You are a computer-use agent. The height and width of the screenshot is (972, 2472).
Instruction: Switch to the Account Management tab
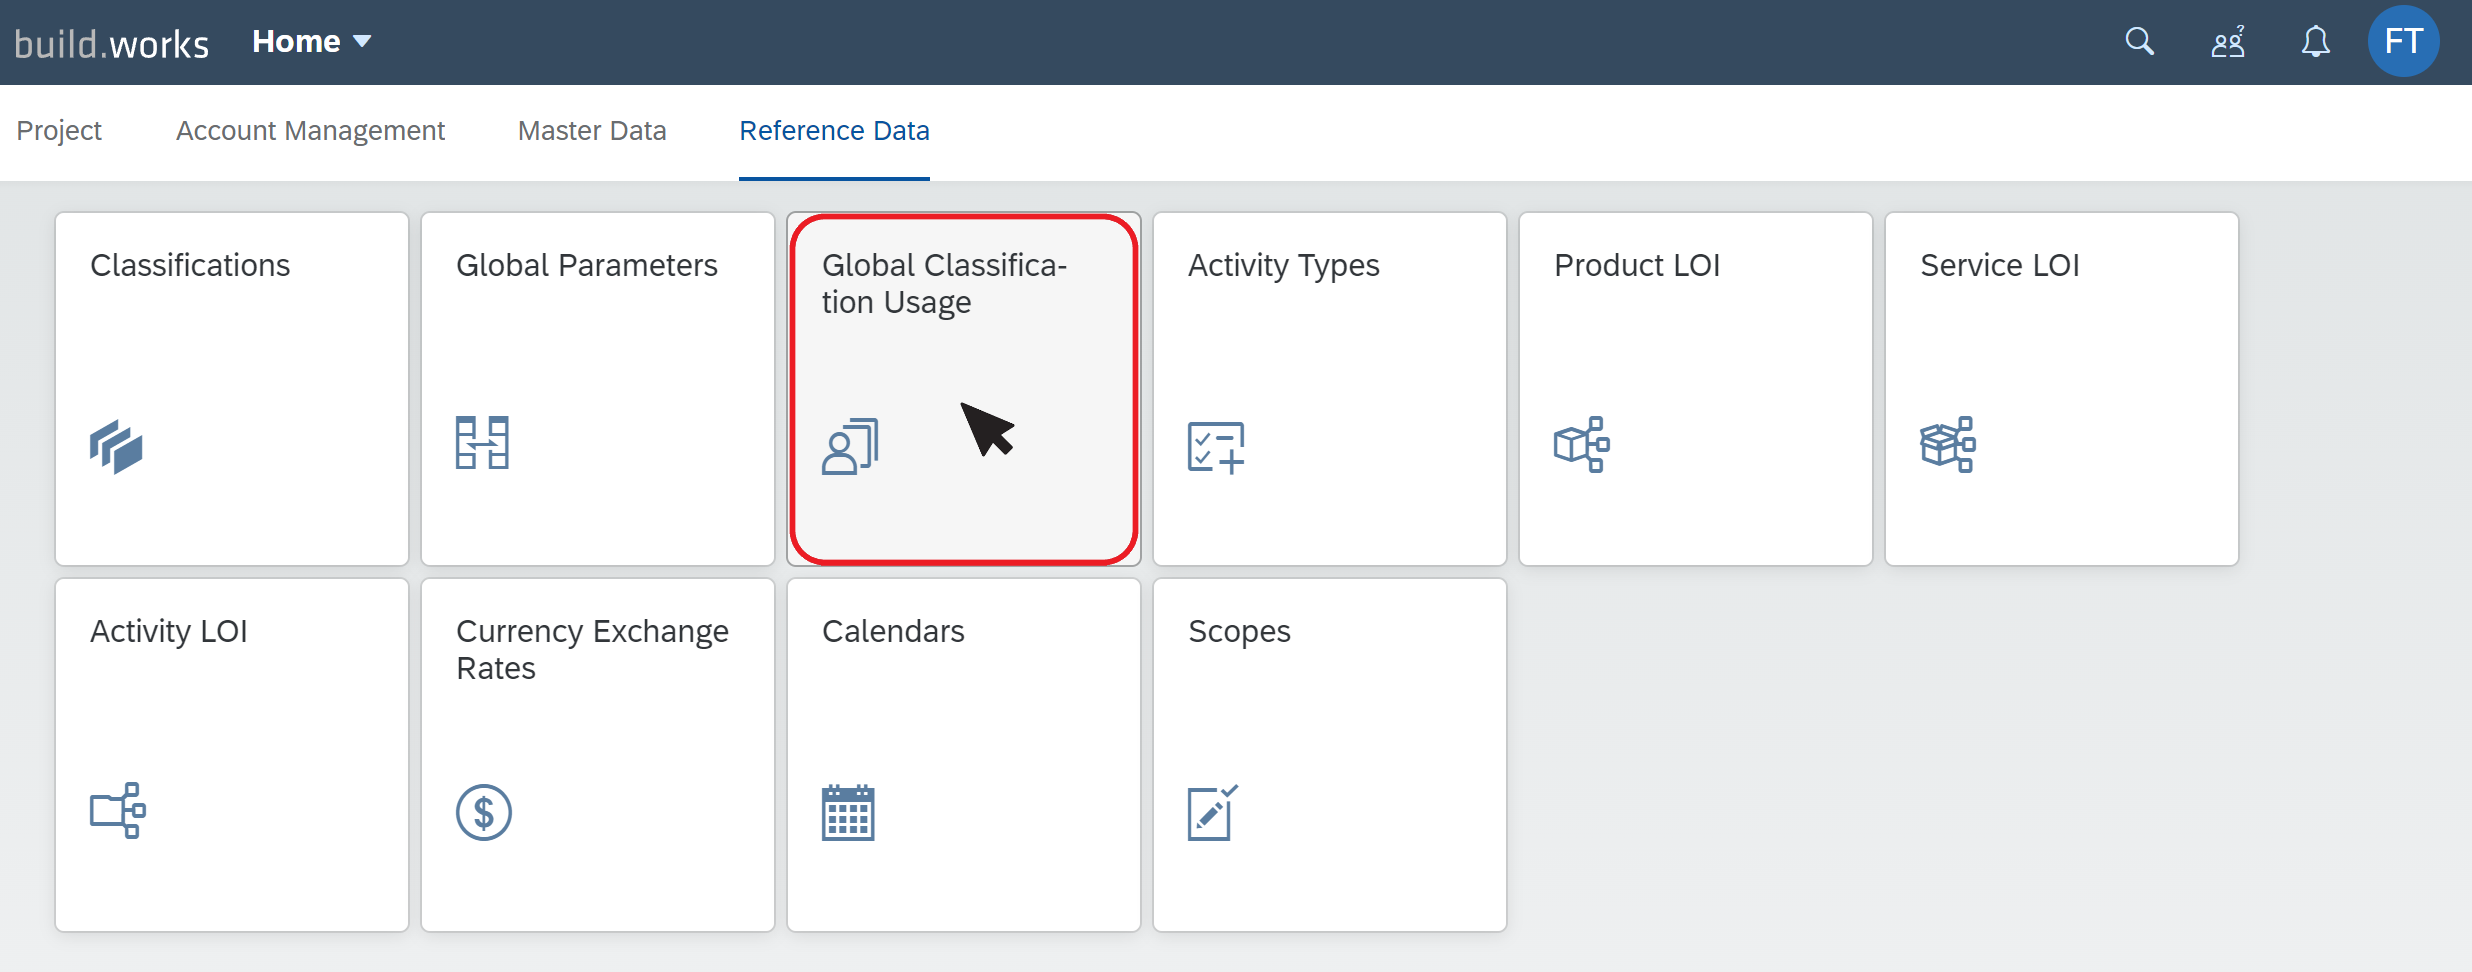310,131
